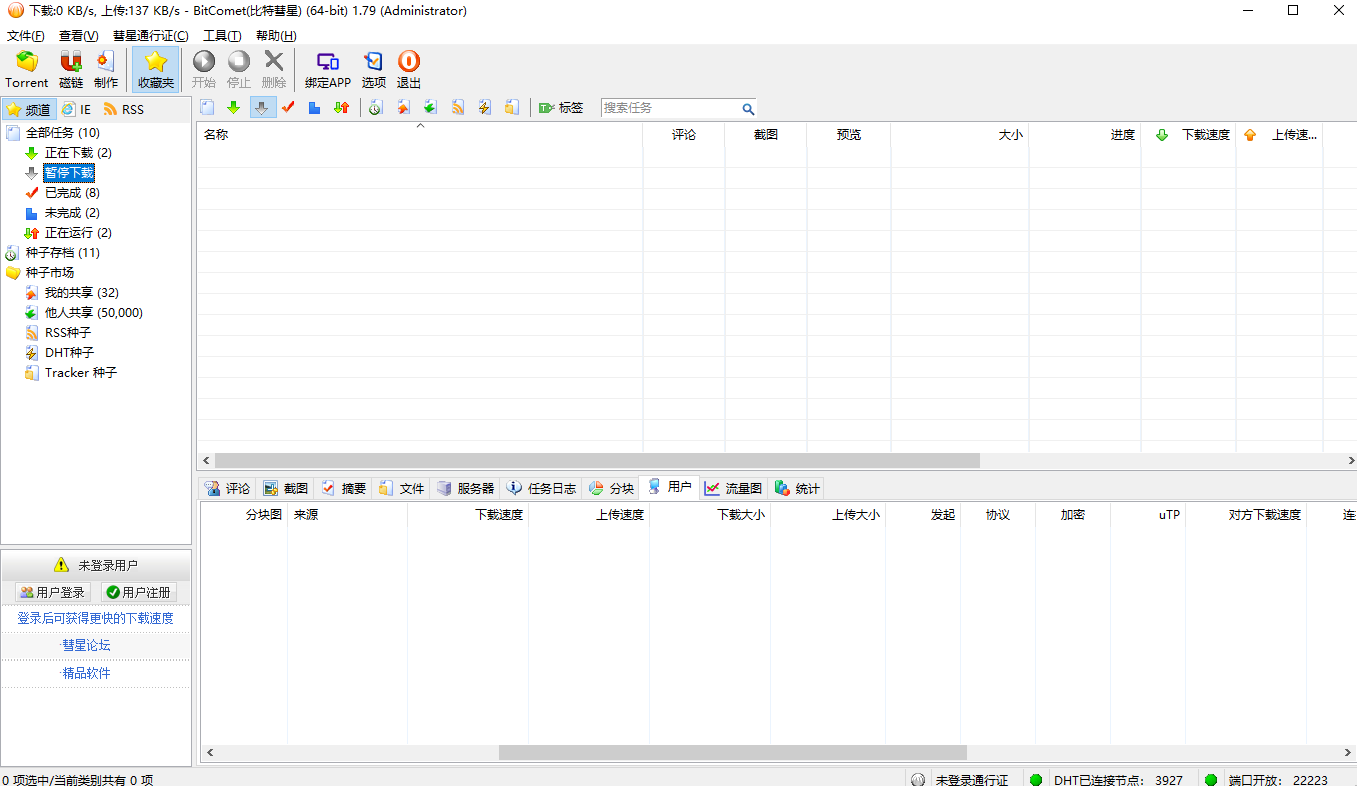Open the torrent maker tool
This screenshot has width=1357, height=786.
click(105, 68)
